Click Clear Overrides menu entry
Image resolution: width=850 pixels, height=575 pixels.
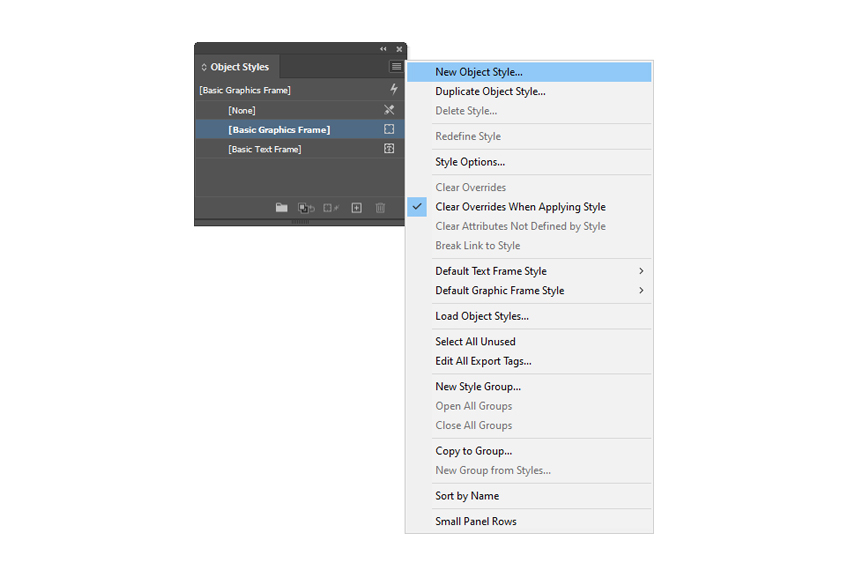pyautogui.click(x=529, y=188)
